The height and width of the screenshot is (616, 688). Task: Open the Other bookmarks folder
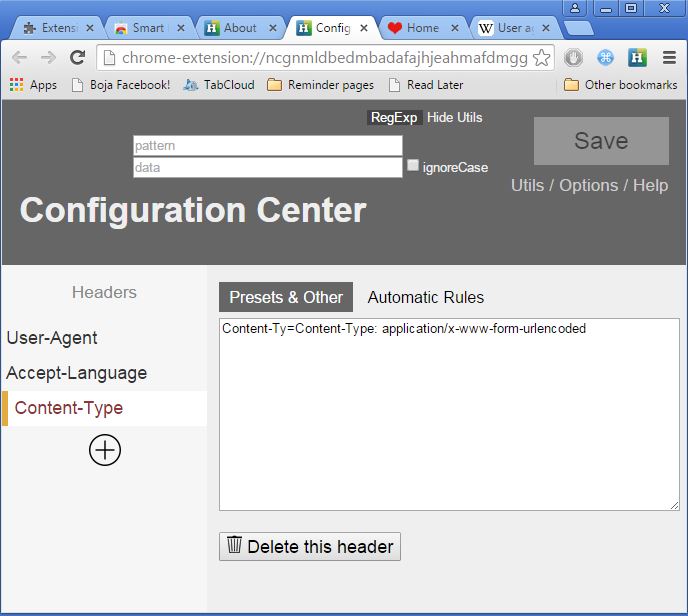pos(620,85)
